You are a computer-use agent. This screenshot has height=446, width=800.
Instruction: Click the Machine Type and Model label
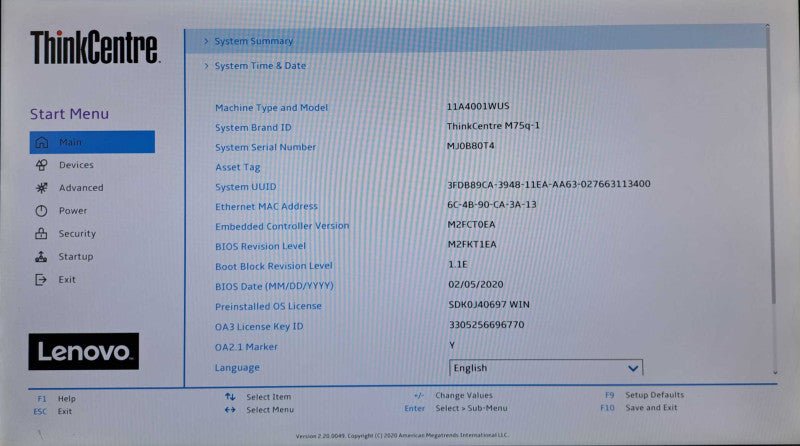(x=271, y=108)
